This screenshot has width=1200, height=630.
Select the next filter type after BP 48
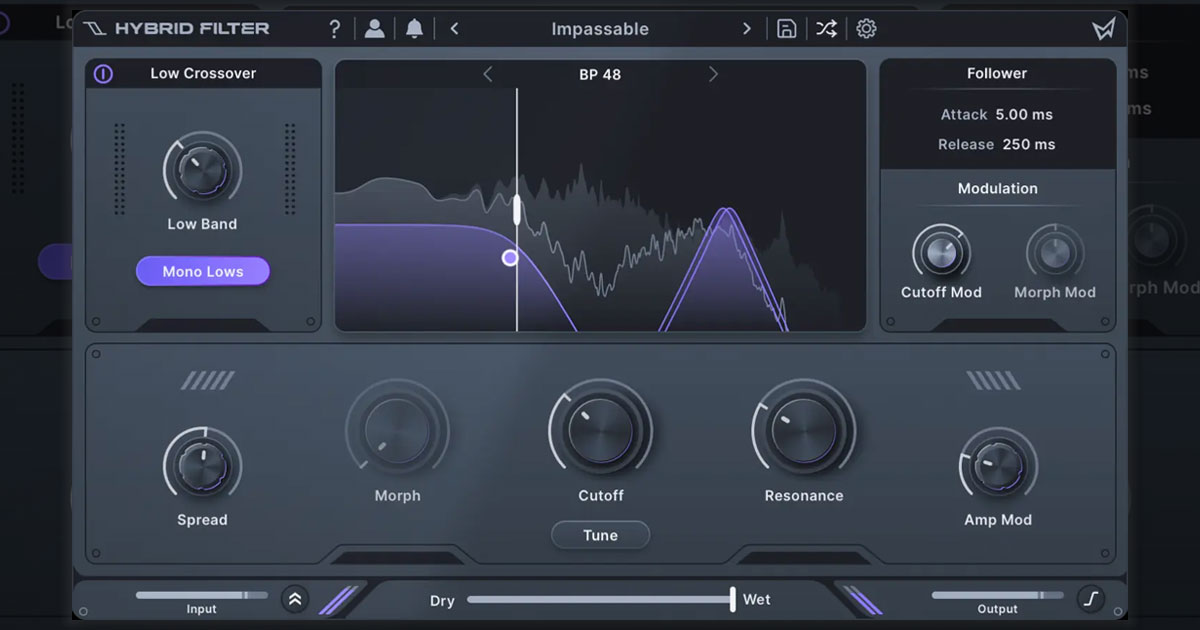tap(713, 74)
